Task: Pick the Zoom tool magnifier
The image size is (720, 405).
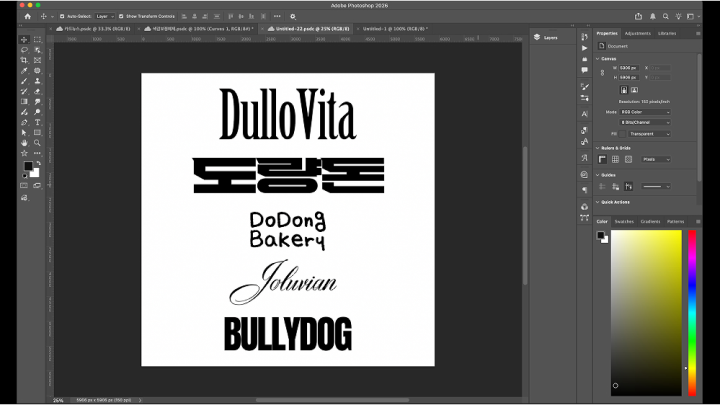Action: pos(37,143)
